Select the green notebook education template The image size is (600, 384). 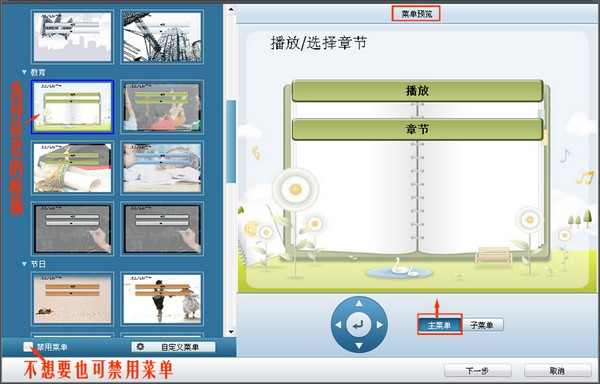[72, 107]
